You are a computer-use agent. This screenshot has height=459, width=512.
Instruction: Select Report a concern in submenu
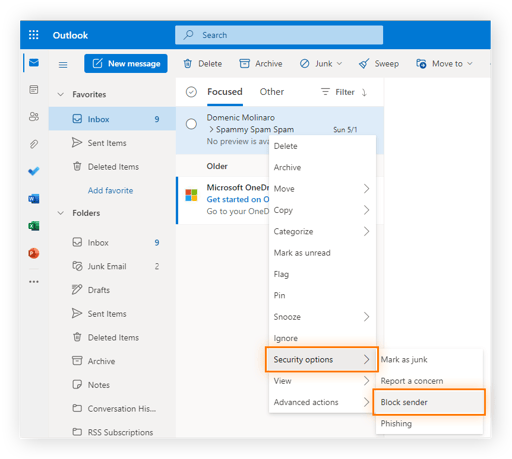click(x=429, y=381)
